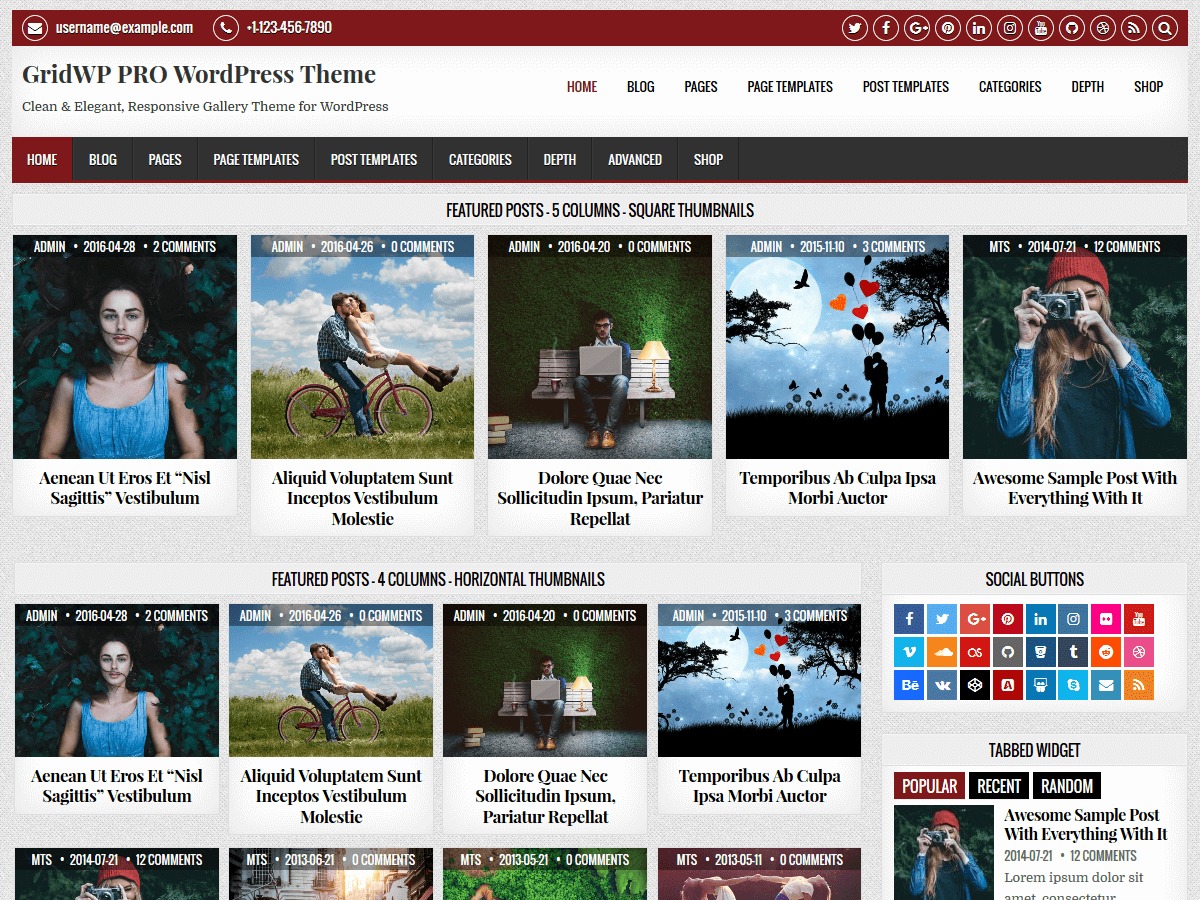Open Page Templates in dark navigation bar
This screenshot has height=900, width=1200.
click(256, 159)
